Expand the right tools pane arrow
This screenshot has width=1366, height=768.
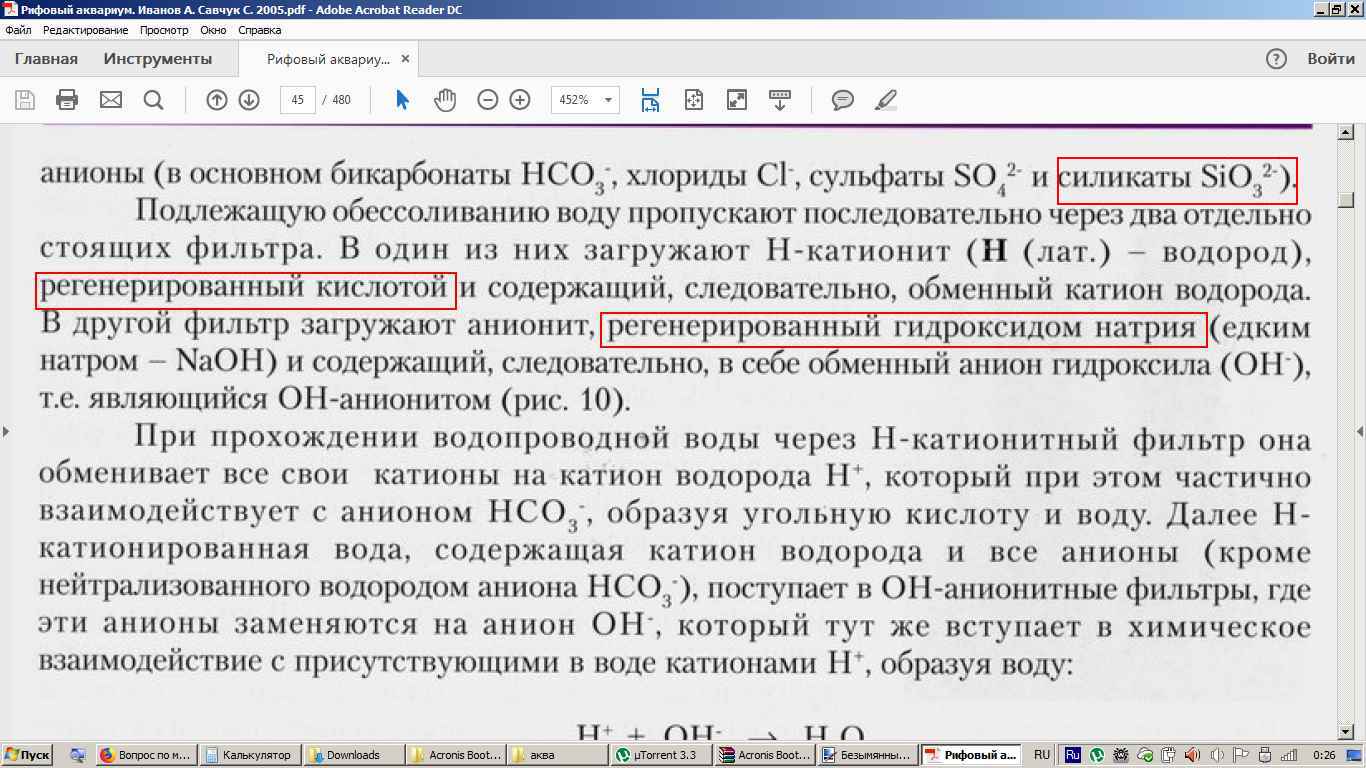[1360, 432]
